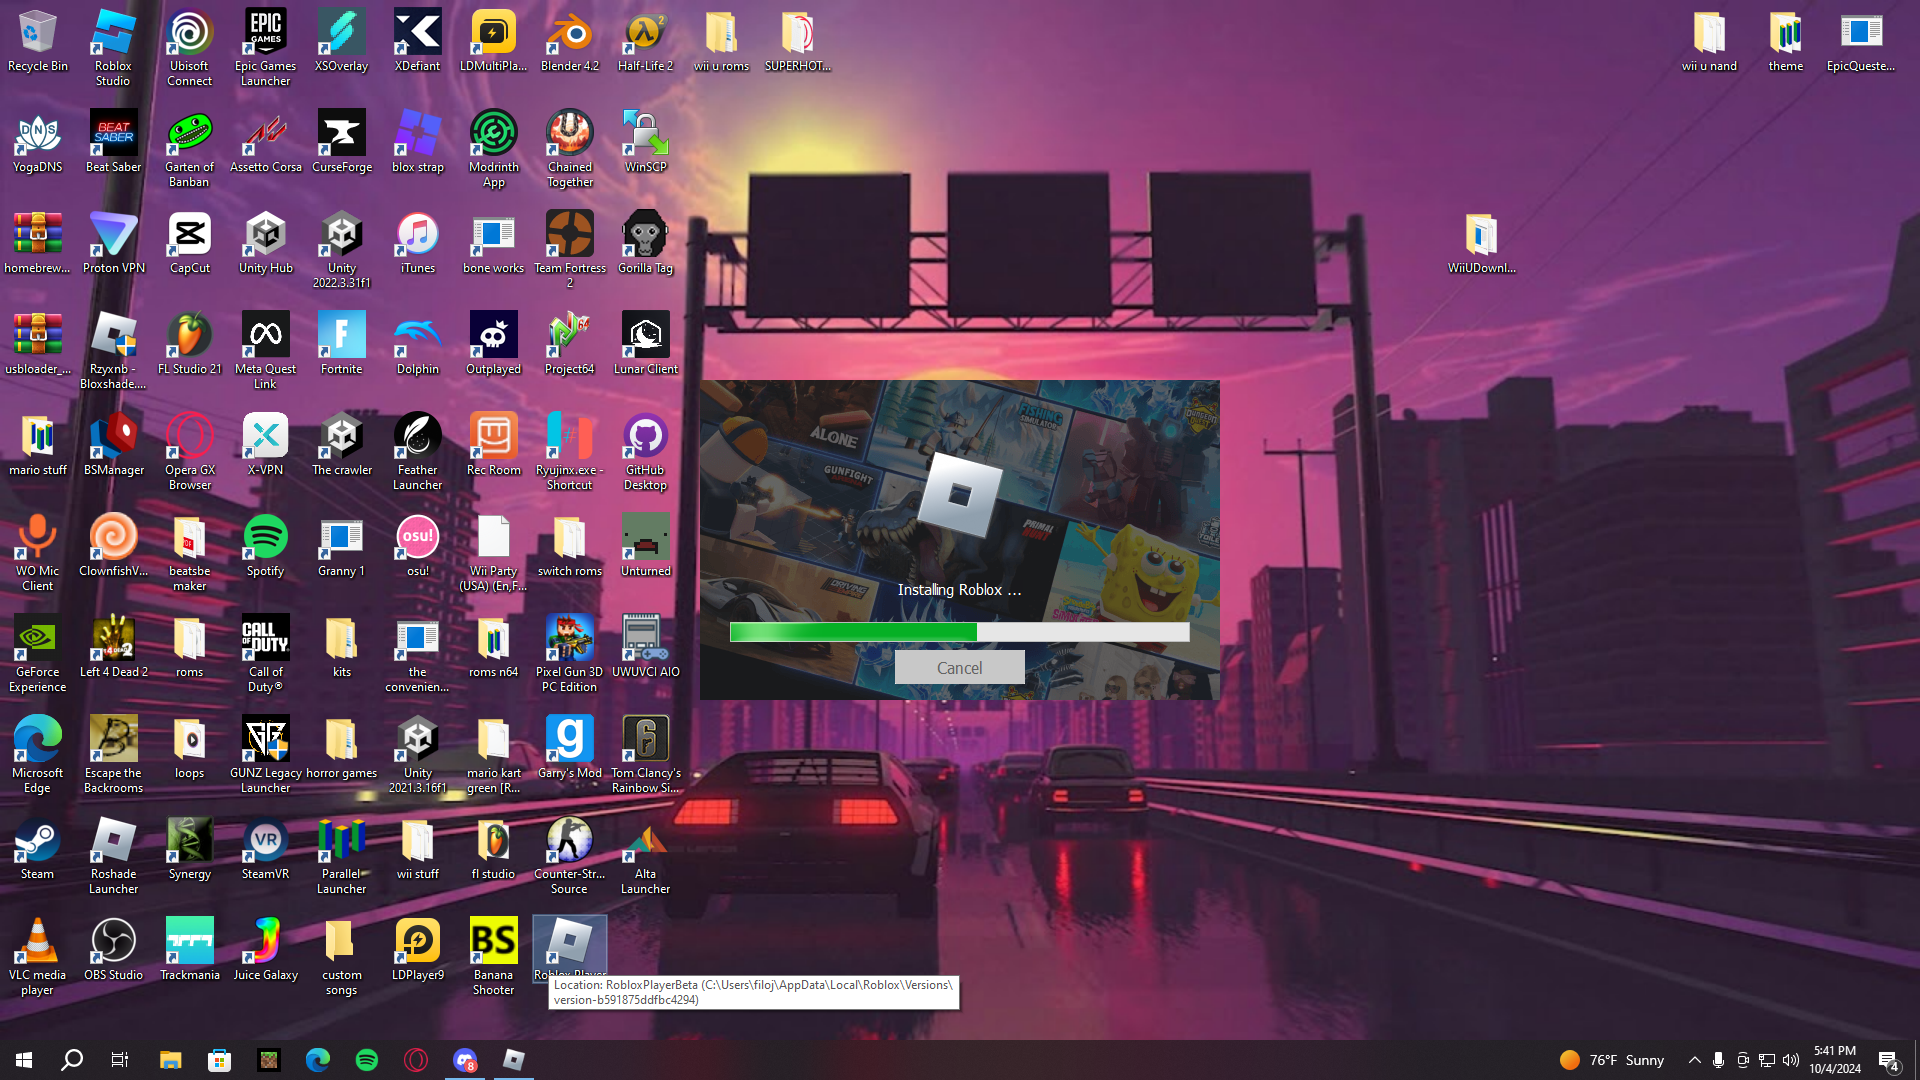This screenshot has width=1920, height=1080.
Task: Select the Roblox Studio desktop shortcut
Action: (113, 49)
